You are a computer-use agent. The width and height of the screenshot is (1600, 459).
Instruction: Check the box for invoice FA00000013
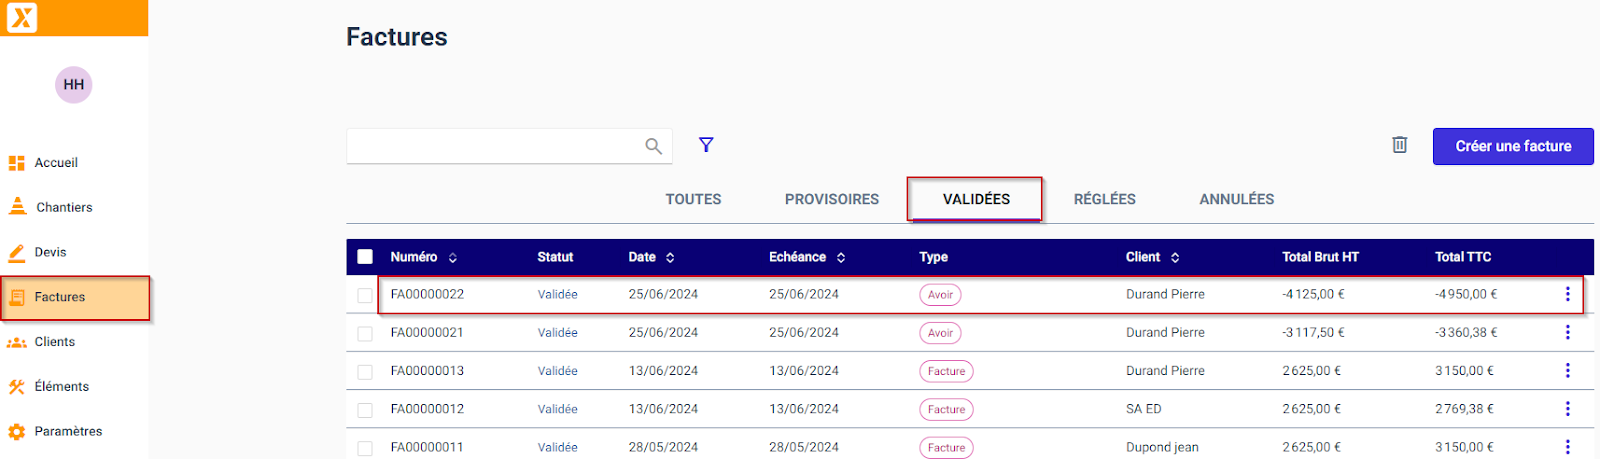point(365,371)
